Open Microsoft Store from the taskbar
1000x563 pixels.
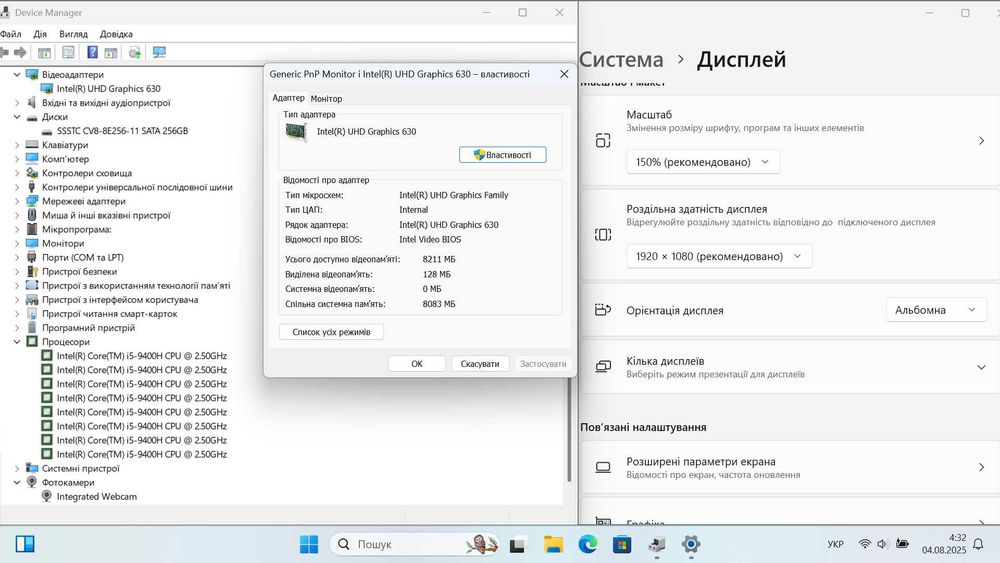point(622,544)
